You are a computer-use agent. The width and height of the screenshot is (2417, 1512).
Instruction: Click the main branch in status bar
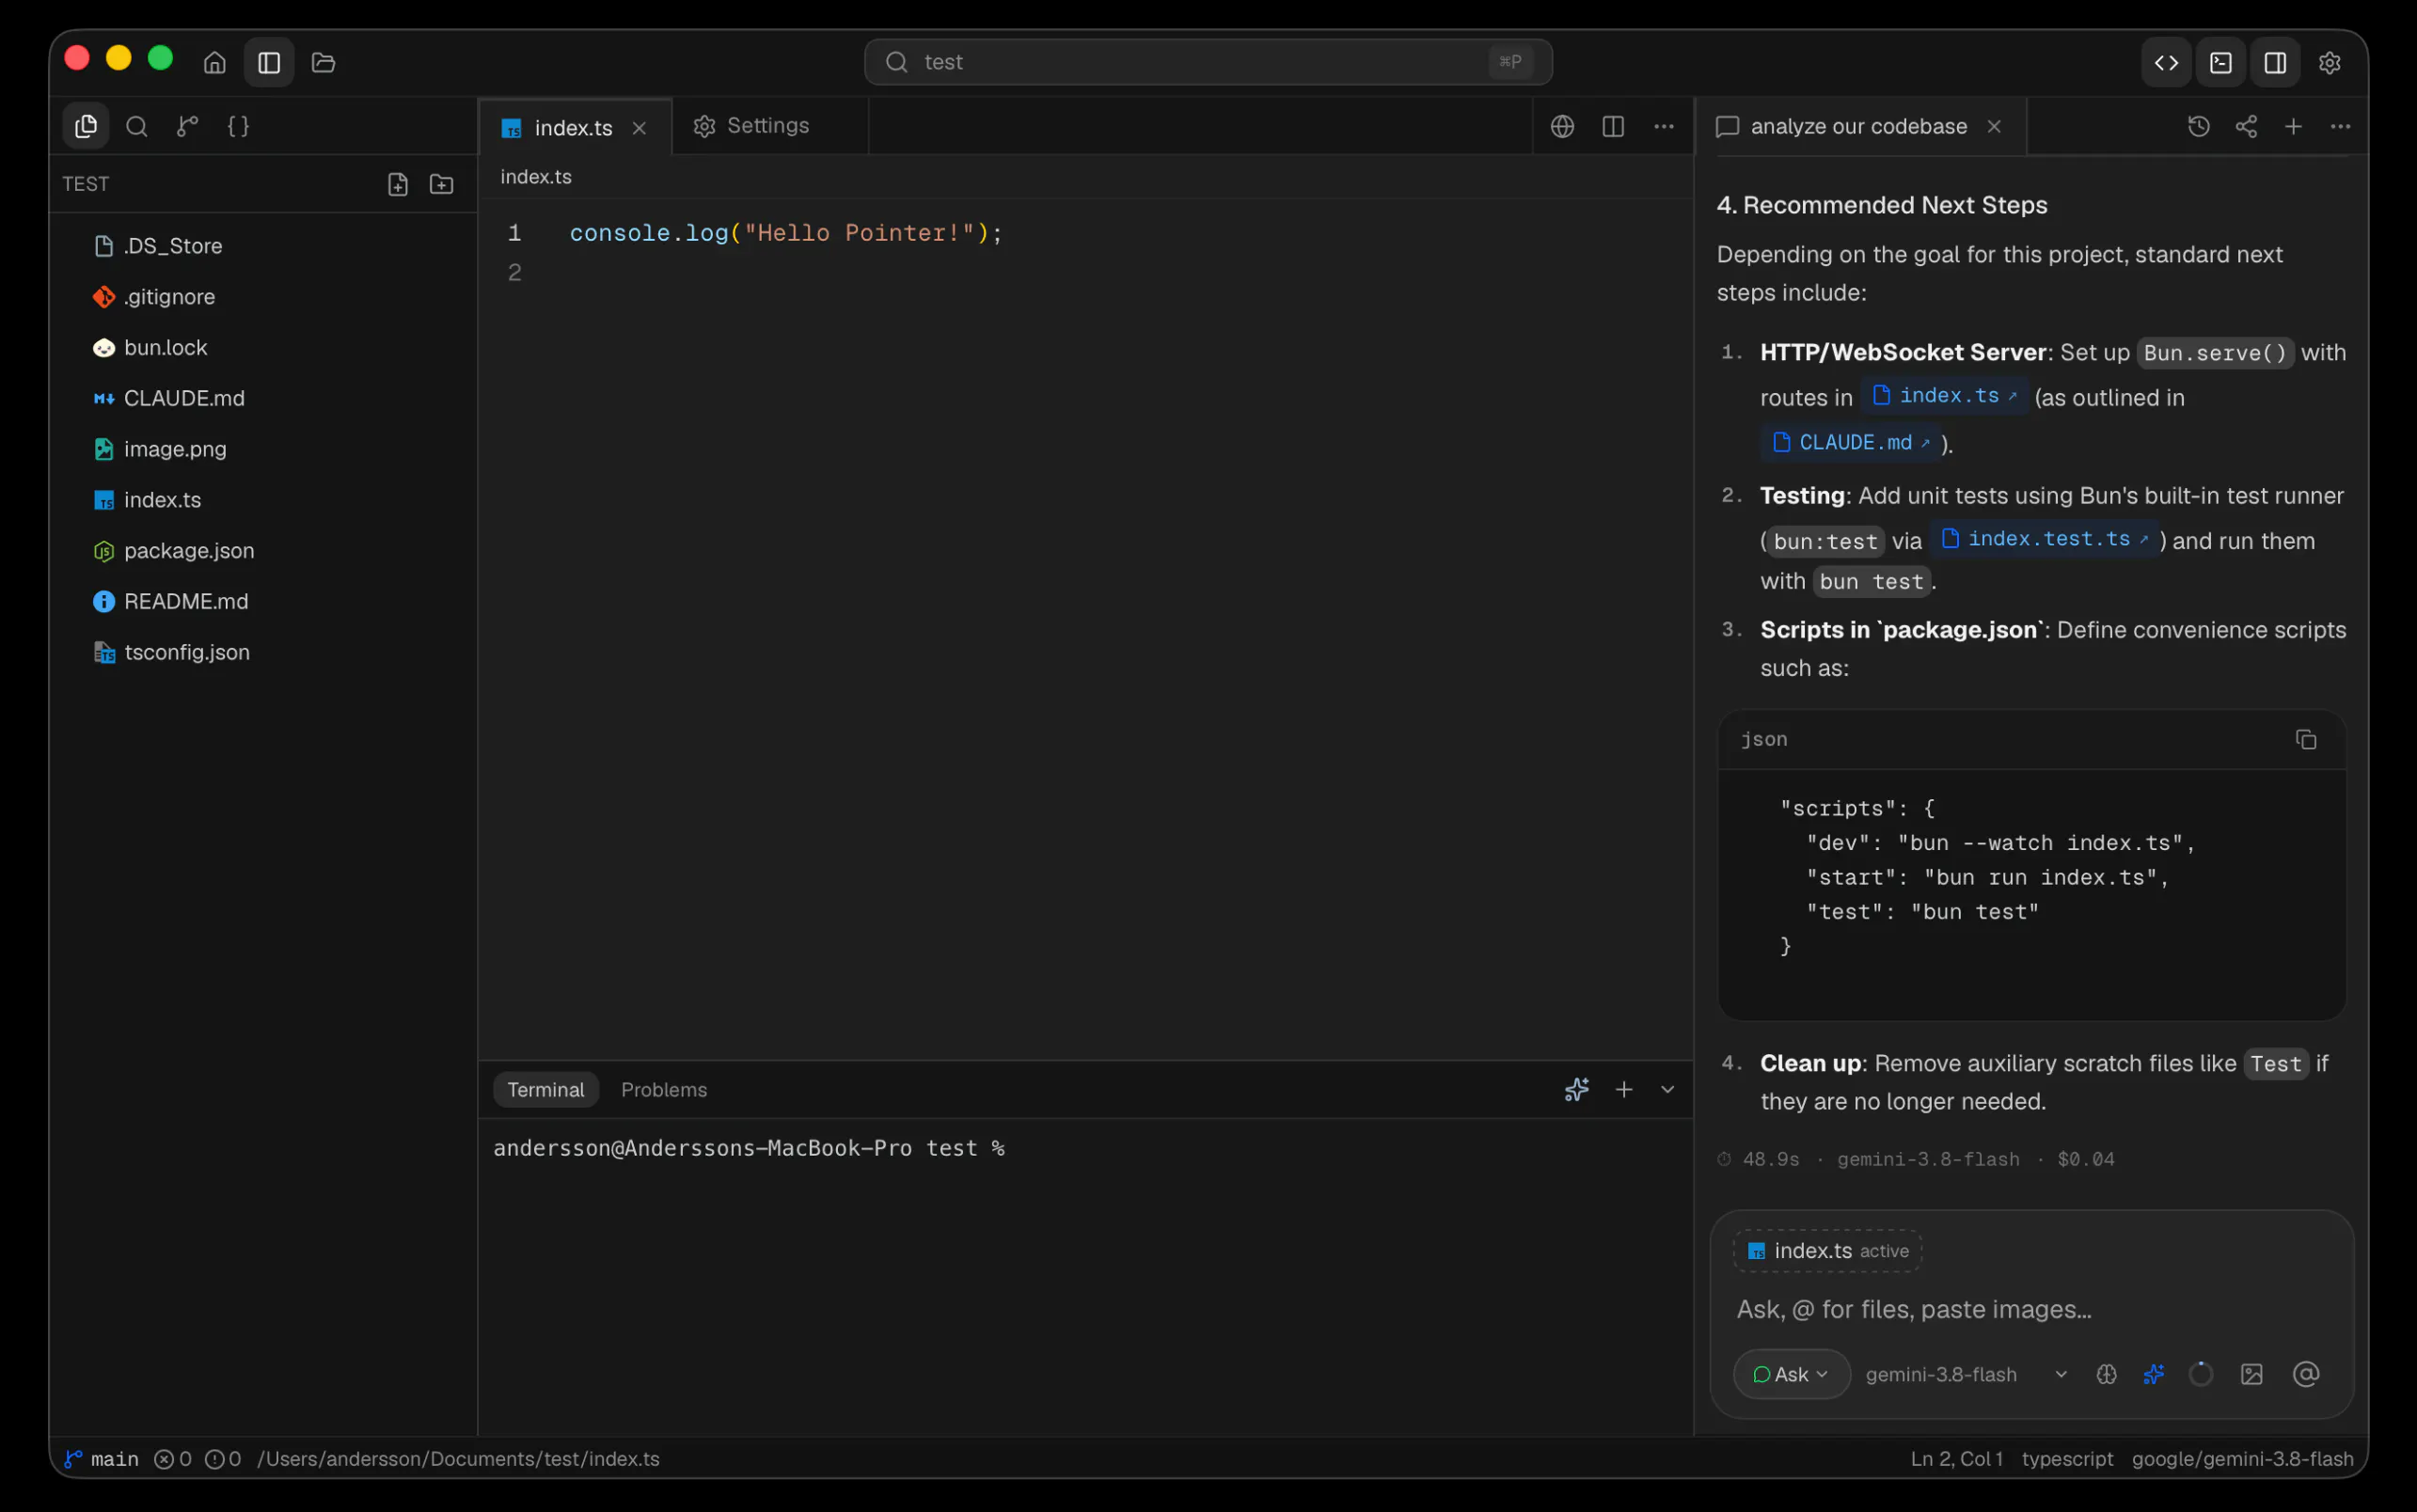[x=102, y=1459]
